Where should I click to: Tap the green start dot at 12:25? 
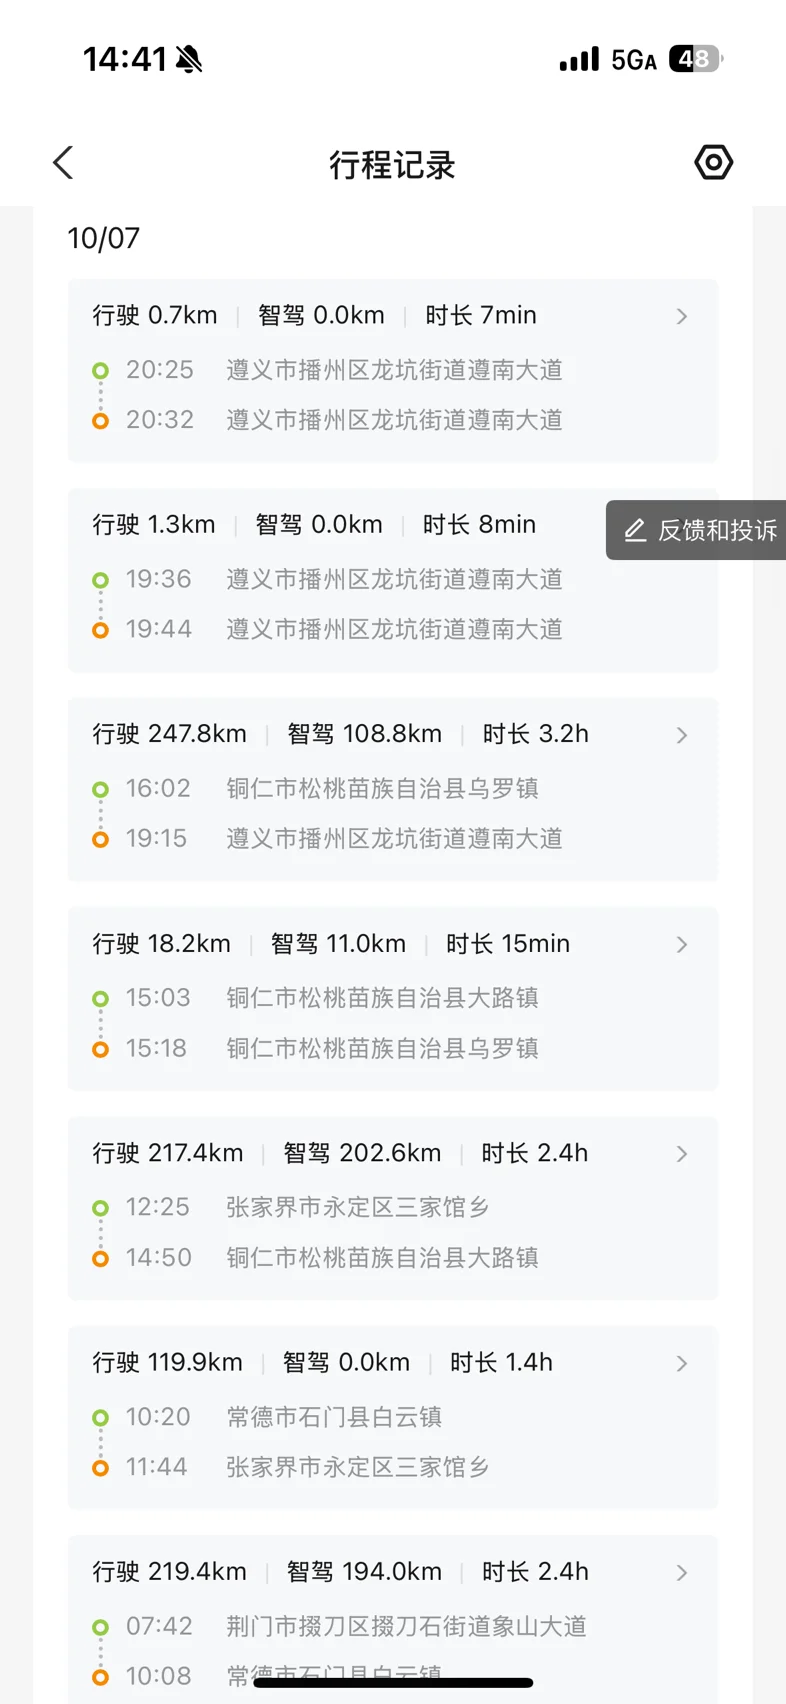(100, 1208)
